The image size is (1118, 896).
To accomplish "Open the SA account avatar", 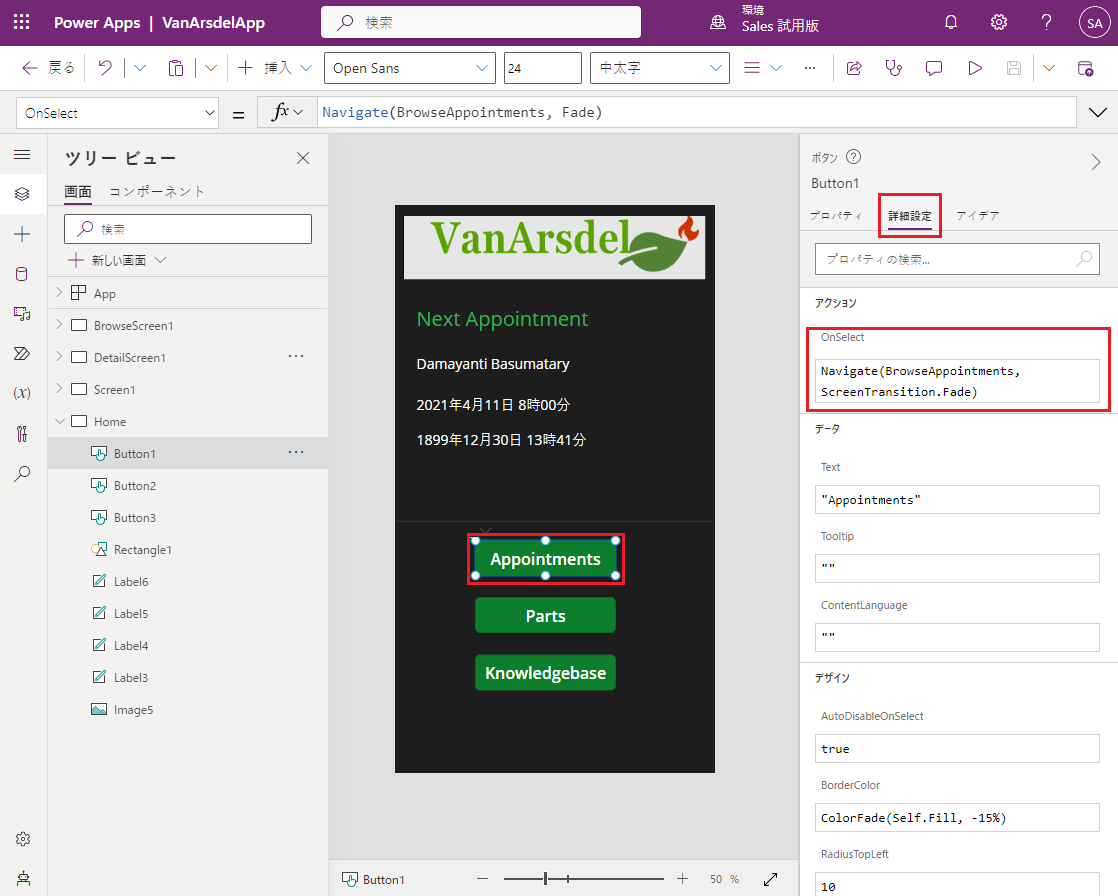I will coord(1094,23).
